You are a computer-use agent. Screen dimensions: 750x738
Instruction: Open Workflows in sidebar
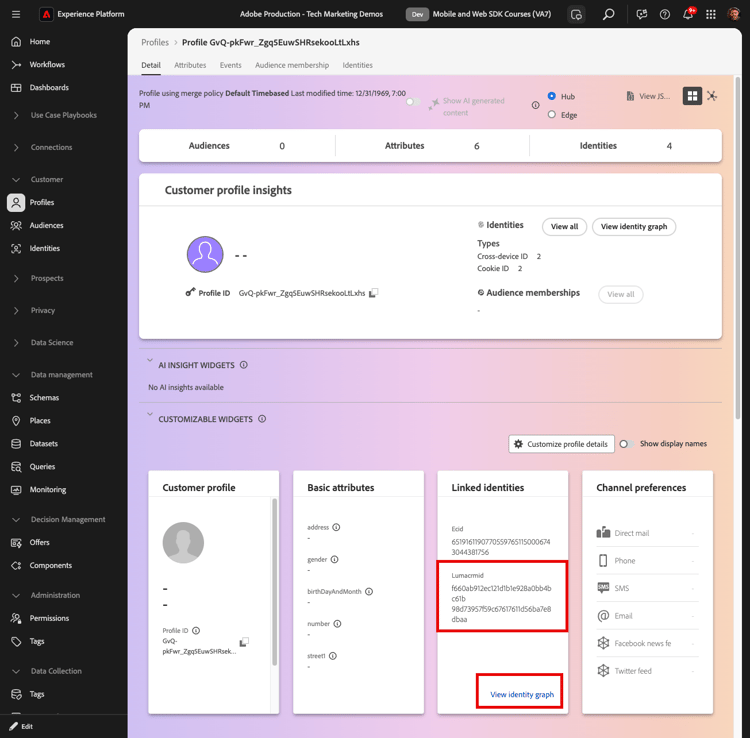pyautogui.click(x=47, y=65)
